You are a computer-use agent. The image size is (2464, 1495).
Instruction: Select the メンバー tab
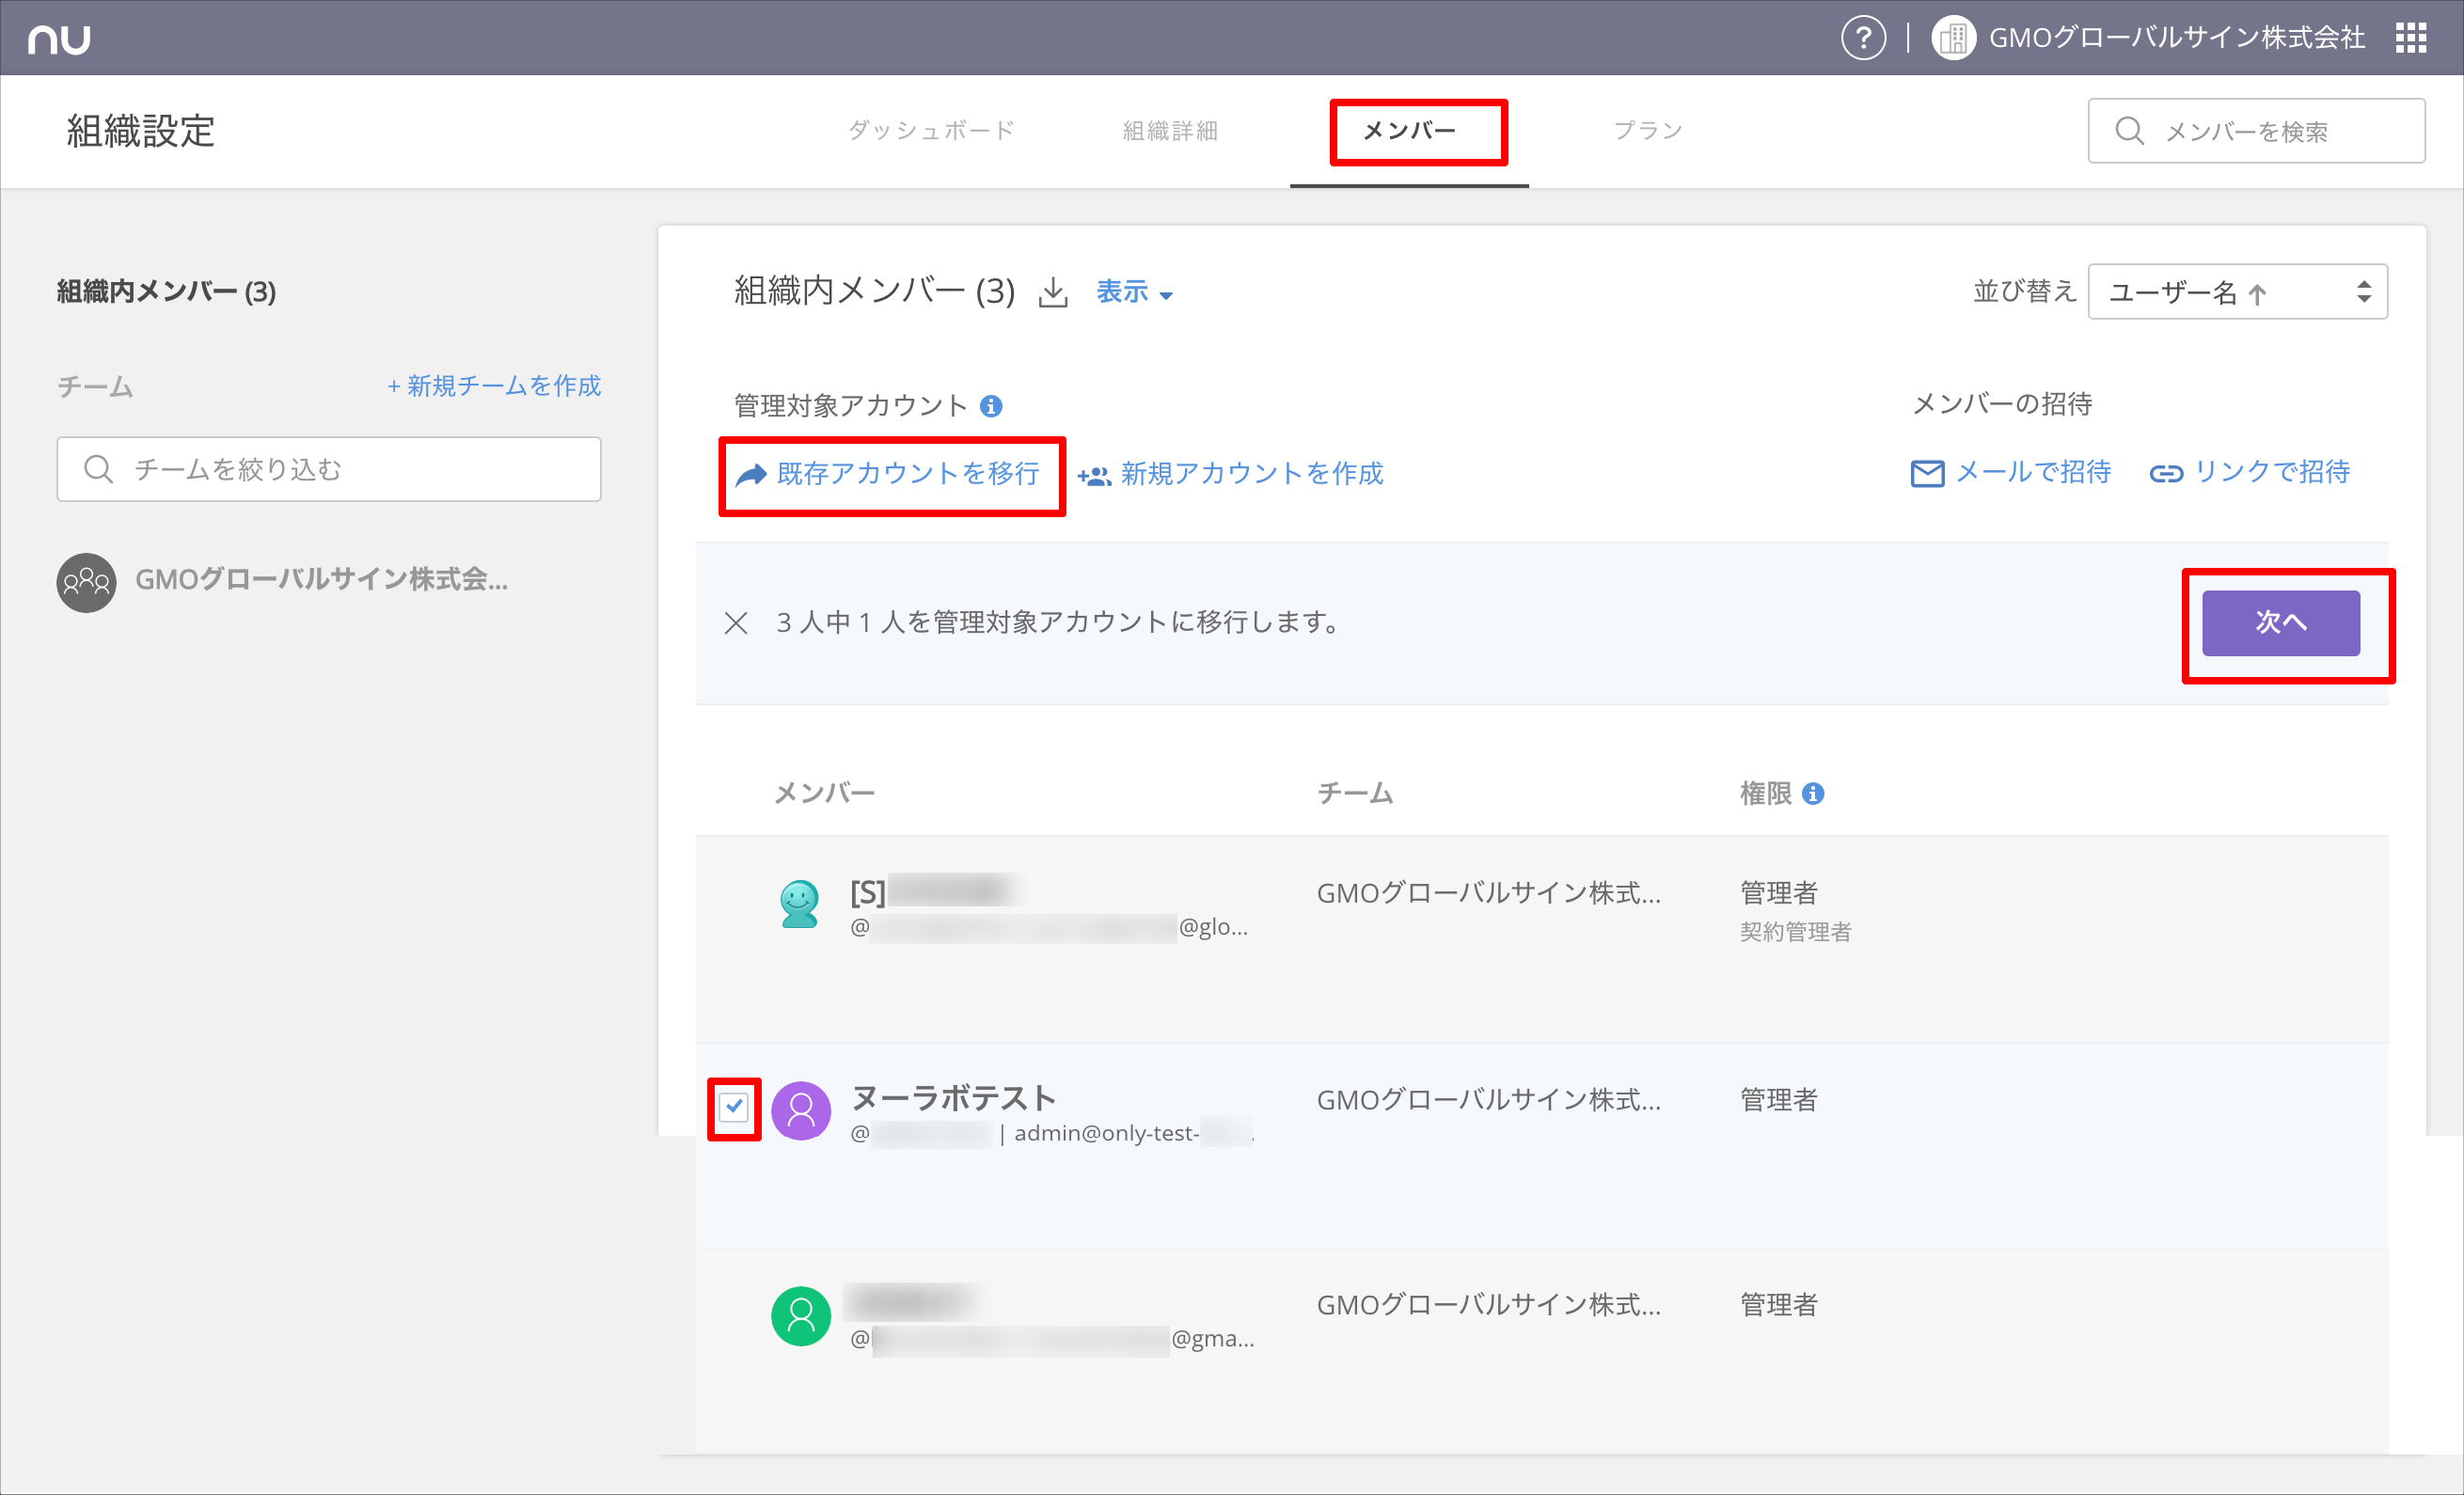click(1409, 131)
